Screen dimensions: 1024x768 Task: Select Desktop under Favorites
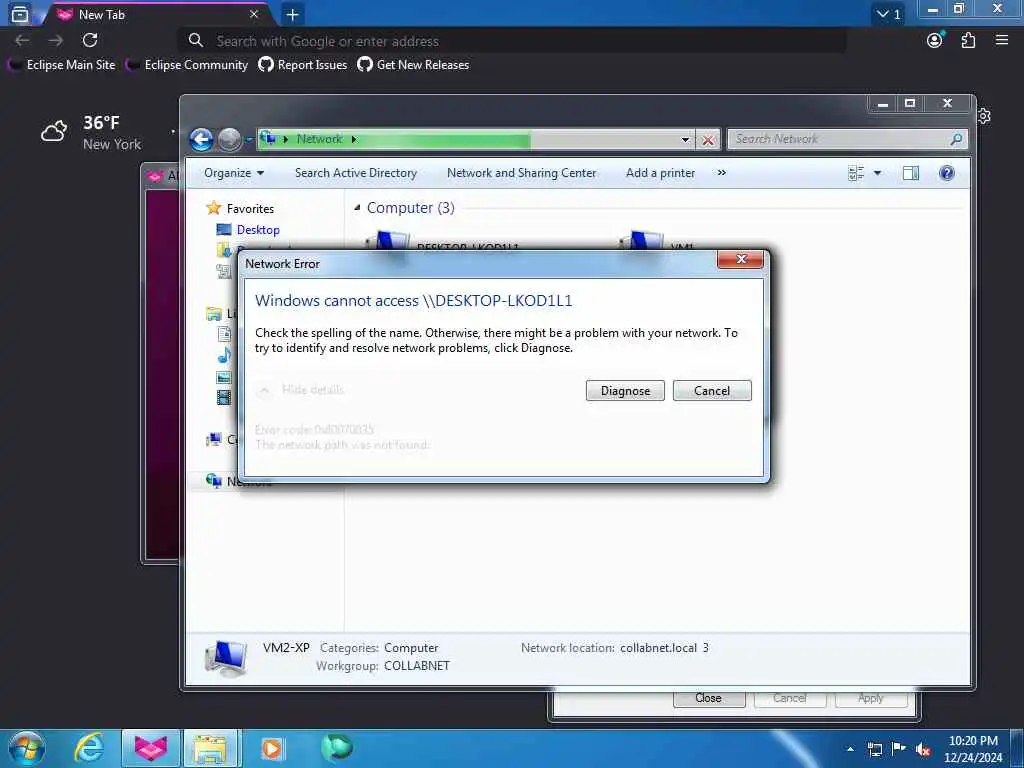[x=248, y=230]
